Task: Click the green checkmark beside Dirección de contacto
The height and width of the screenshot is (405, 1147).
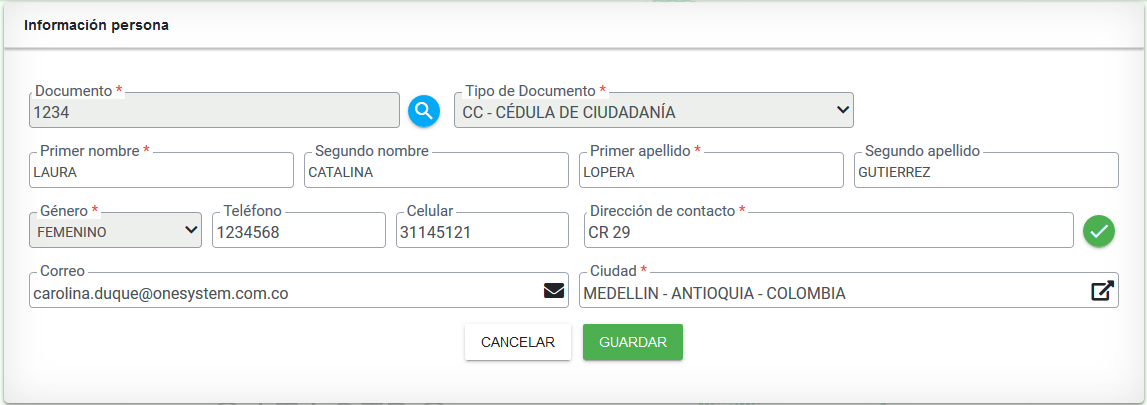Action: coord(1099,232)
